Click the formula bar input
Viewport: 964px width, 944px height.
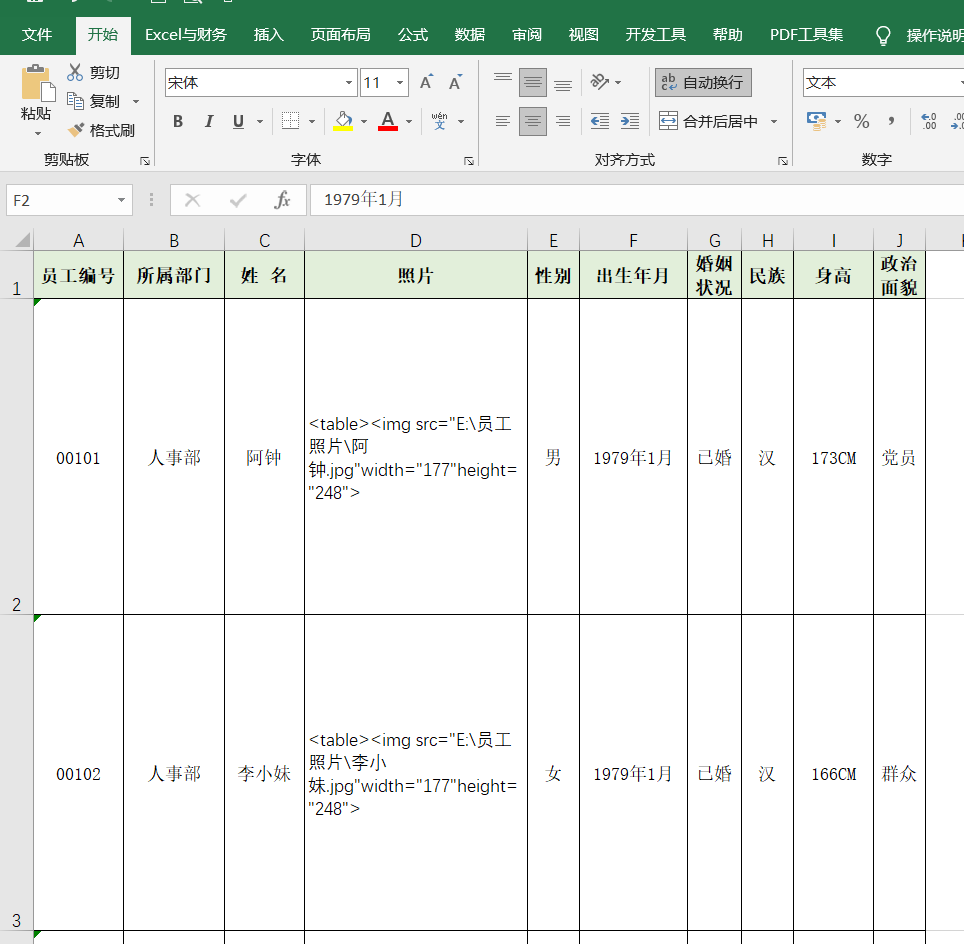pyautogui.click(x=637, y=200)
